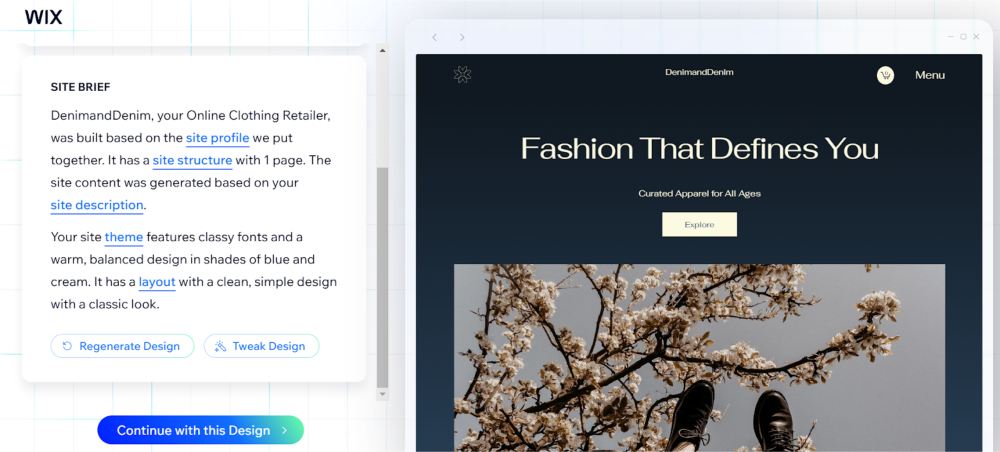Open the site Menu
The width and height of the screenshot is (1000, 452).
(930, 75)
